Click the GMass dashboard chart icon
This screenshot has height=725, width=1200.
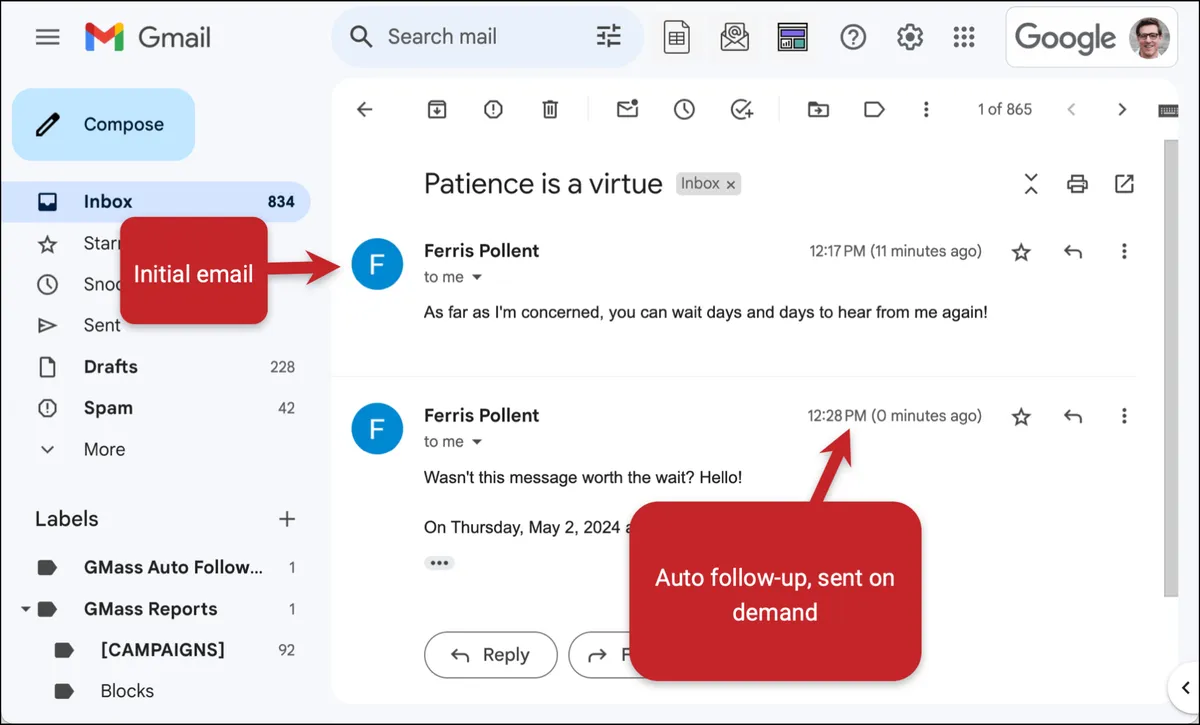coord(793,38)
